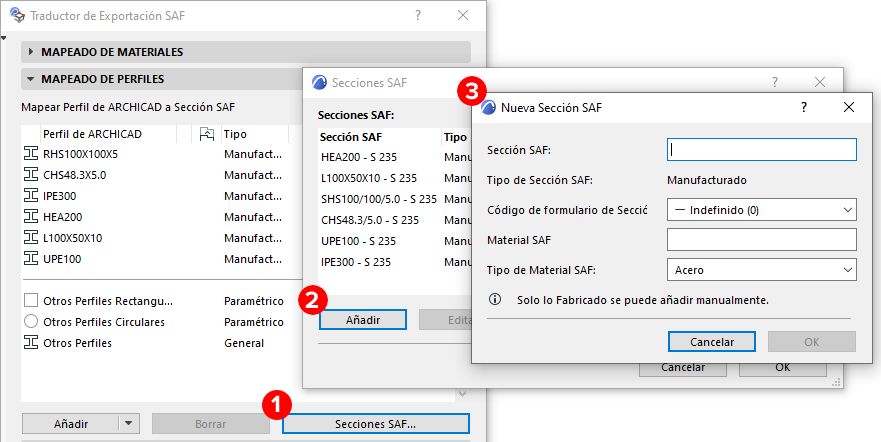The height and width of the screenshot is (442, 881).
Task: Click the Sección SAF text input field
Action: [761, 149]
